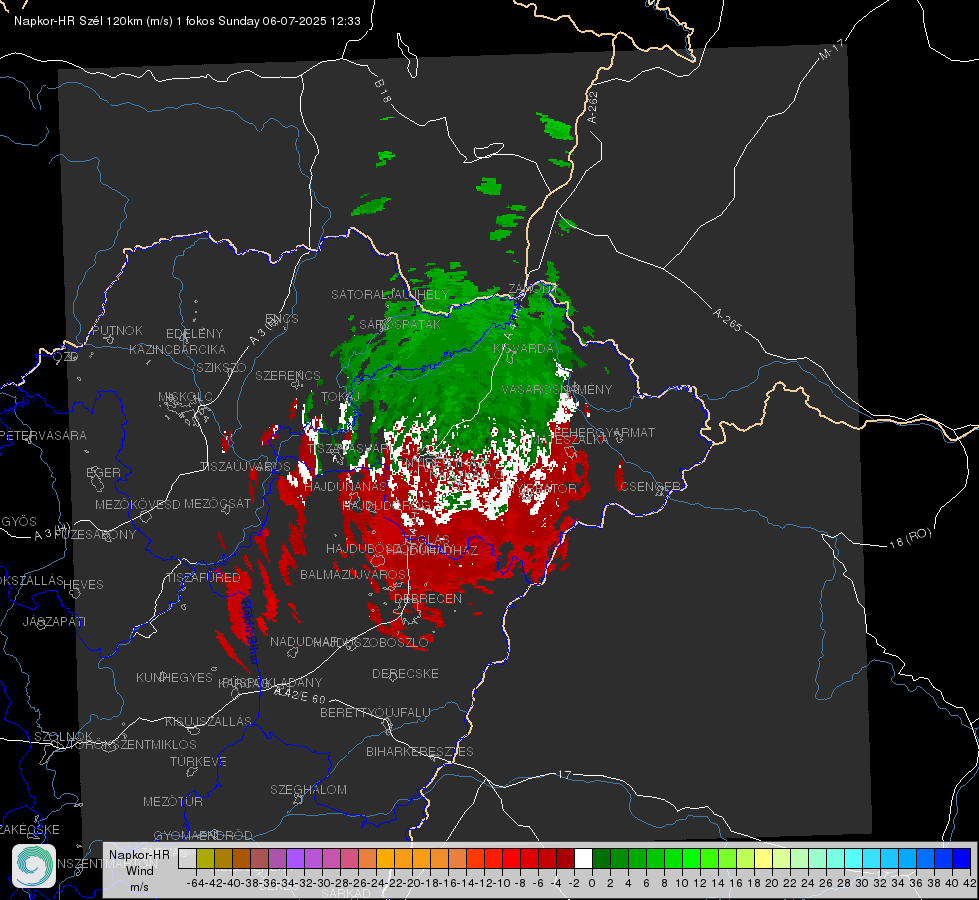This screenshot has width=979, height=900.
Task: Click the SZERENCS city label
Action: click(x=288, y=375)
